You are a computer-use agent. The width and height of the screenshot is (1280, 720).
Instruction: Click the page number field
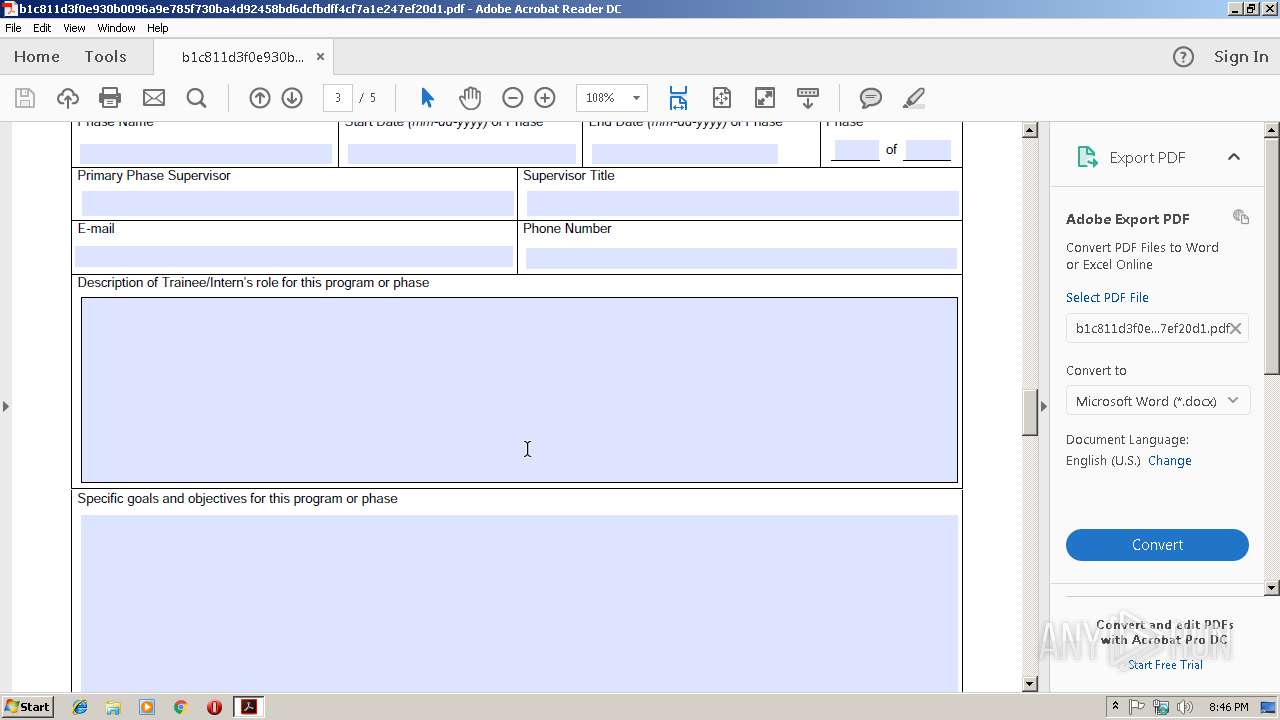[x=338, y=98]
